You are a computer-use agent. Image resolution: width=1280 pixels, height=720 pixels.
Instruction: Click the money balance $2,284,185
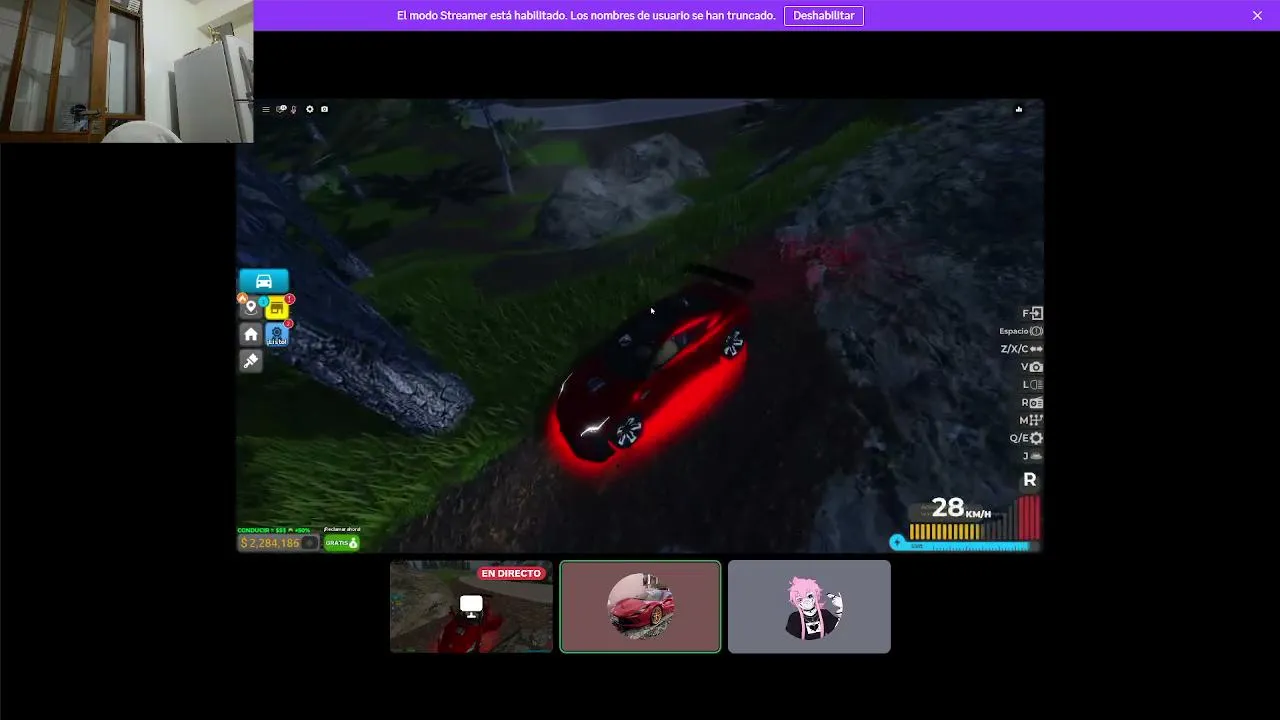(270, 543)
